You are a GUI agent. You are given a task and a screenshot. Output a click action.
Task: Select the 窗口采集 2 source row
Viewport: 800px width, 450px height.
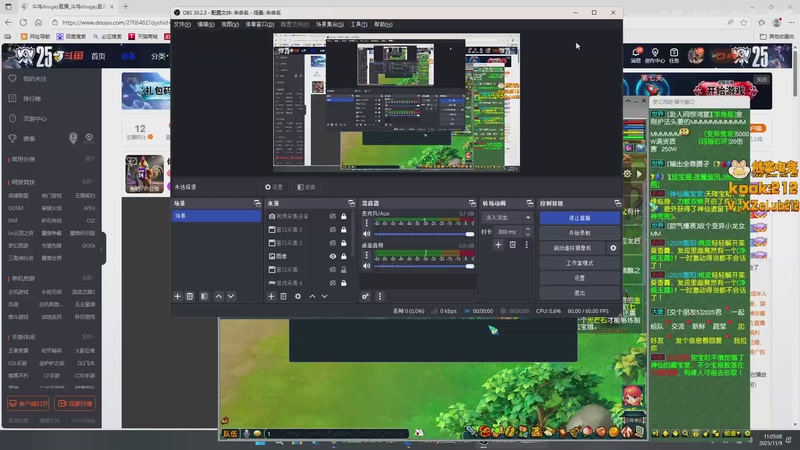click(x=308, y=243)
